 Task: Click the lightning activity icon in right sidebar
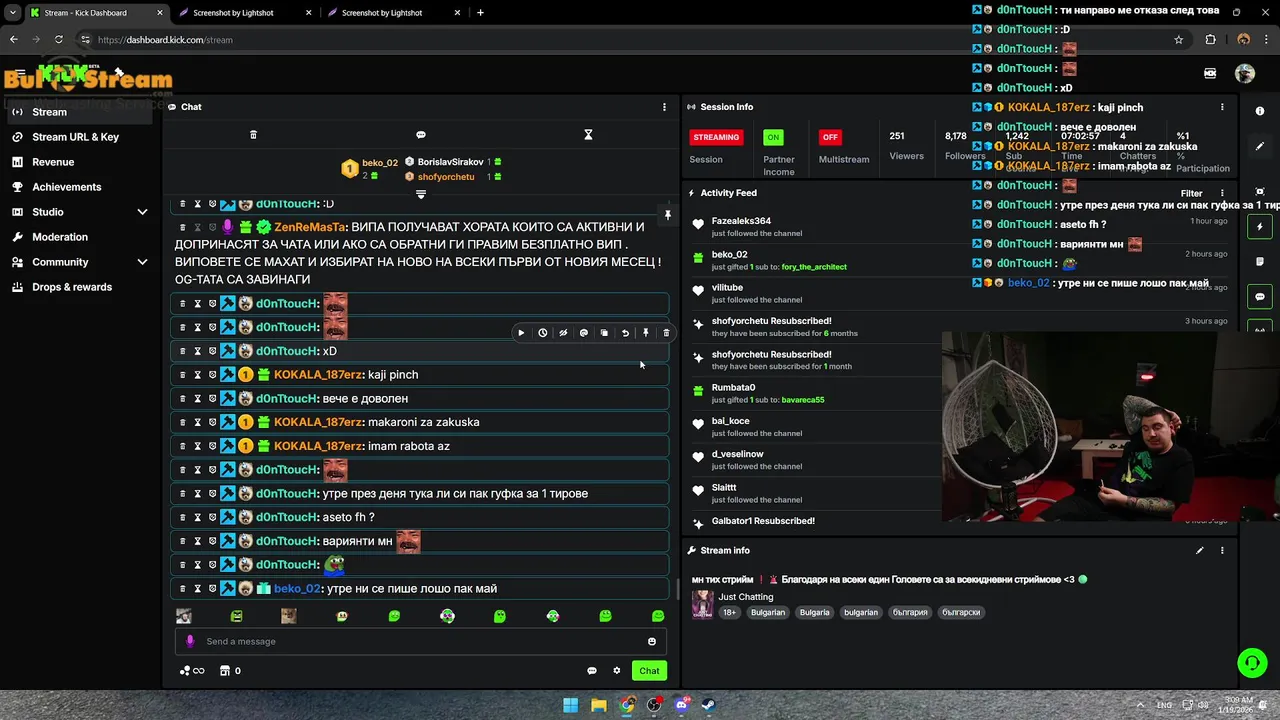(x=1260, y=227)
